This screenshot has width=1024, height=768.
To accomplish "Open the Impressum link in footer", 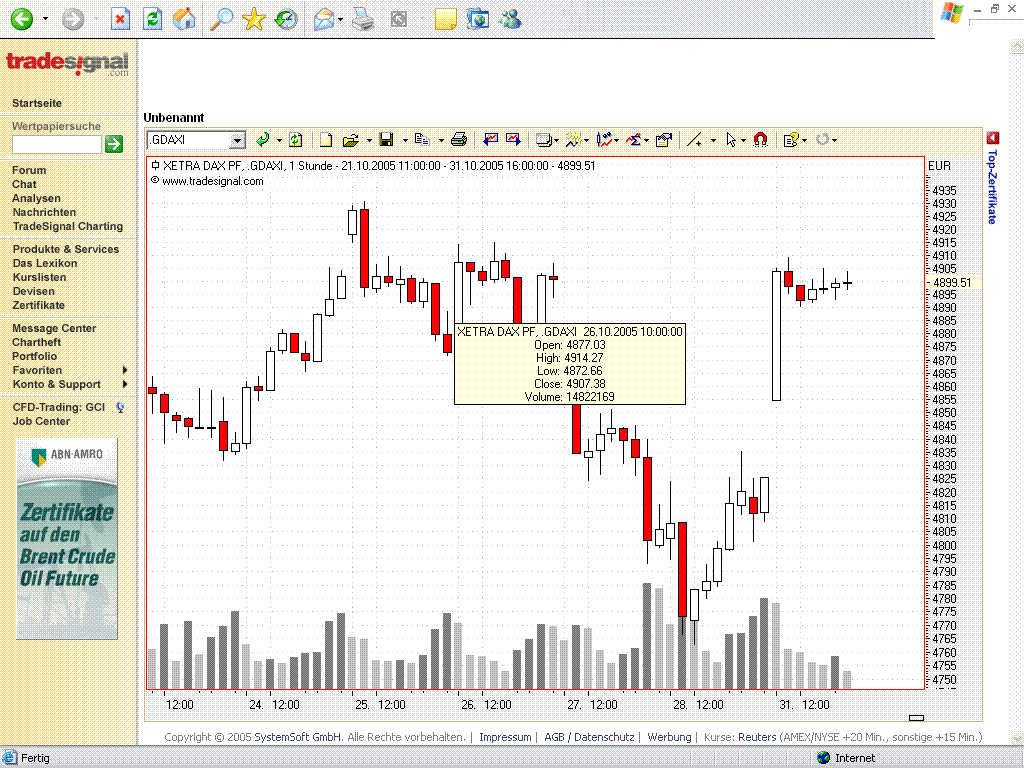I will tap(505, 737).
